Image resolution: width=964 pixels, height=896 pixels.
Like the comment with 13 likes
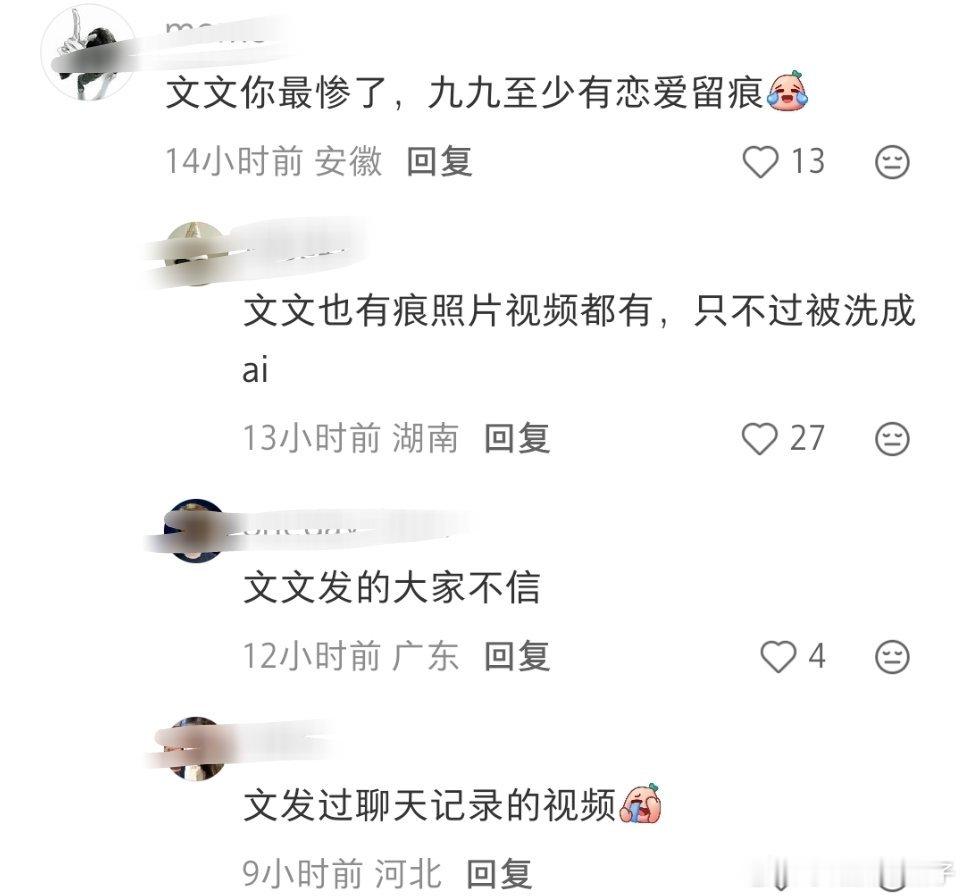[761, 162]
